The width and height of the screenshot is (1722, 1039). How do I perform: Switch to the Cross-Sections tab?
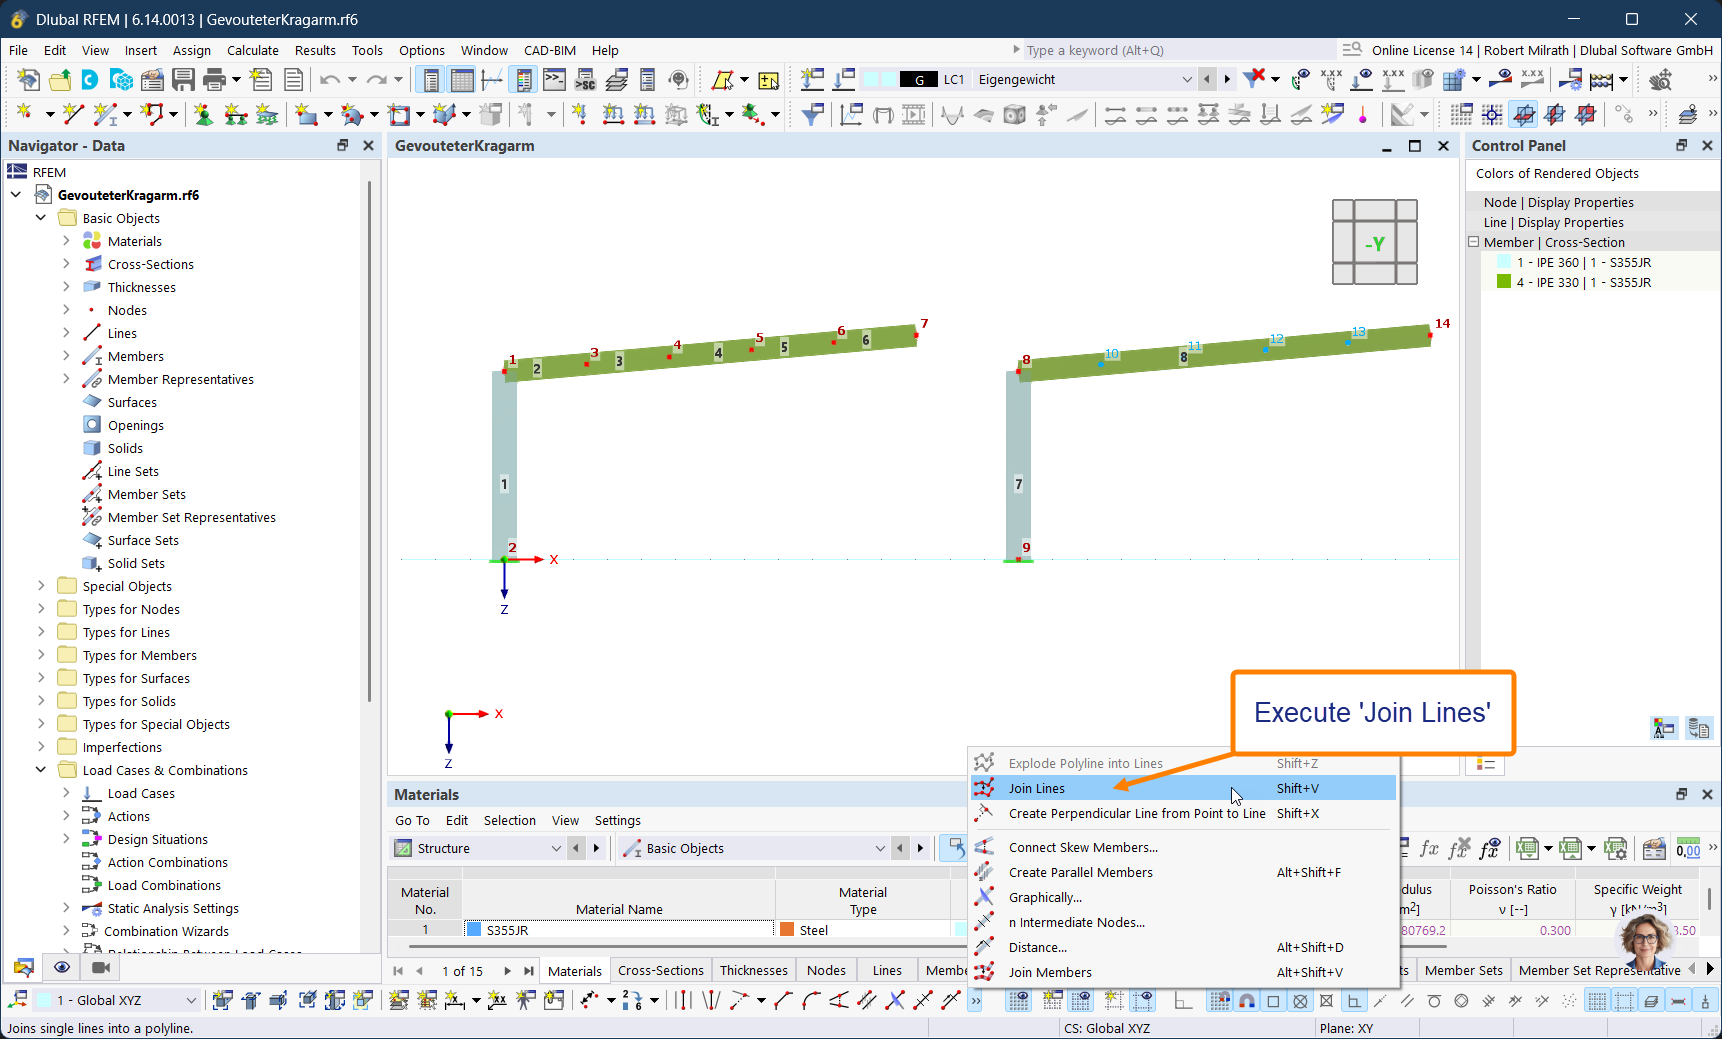[x=661, y=970]
